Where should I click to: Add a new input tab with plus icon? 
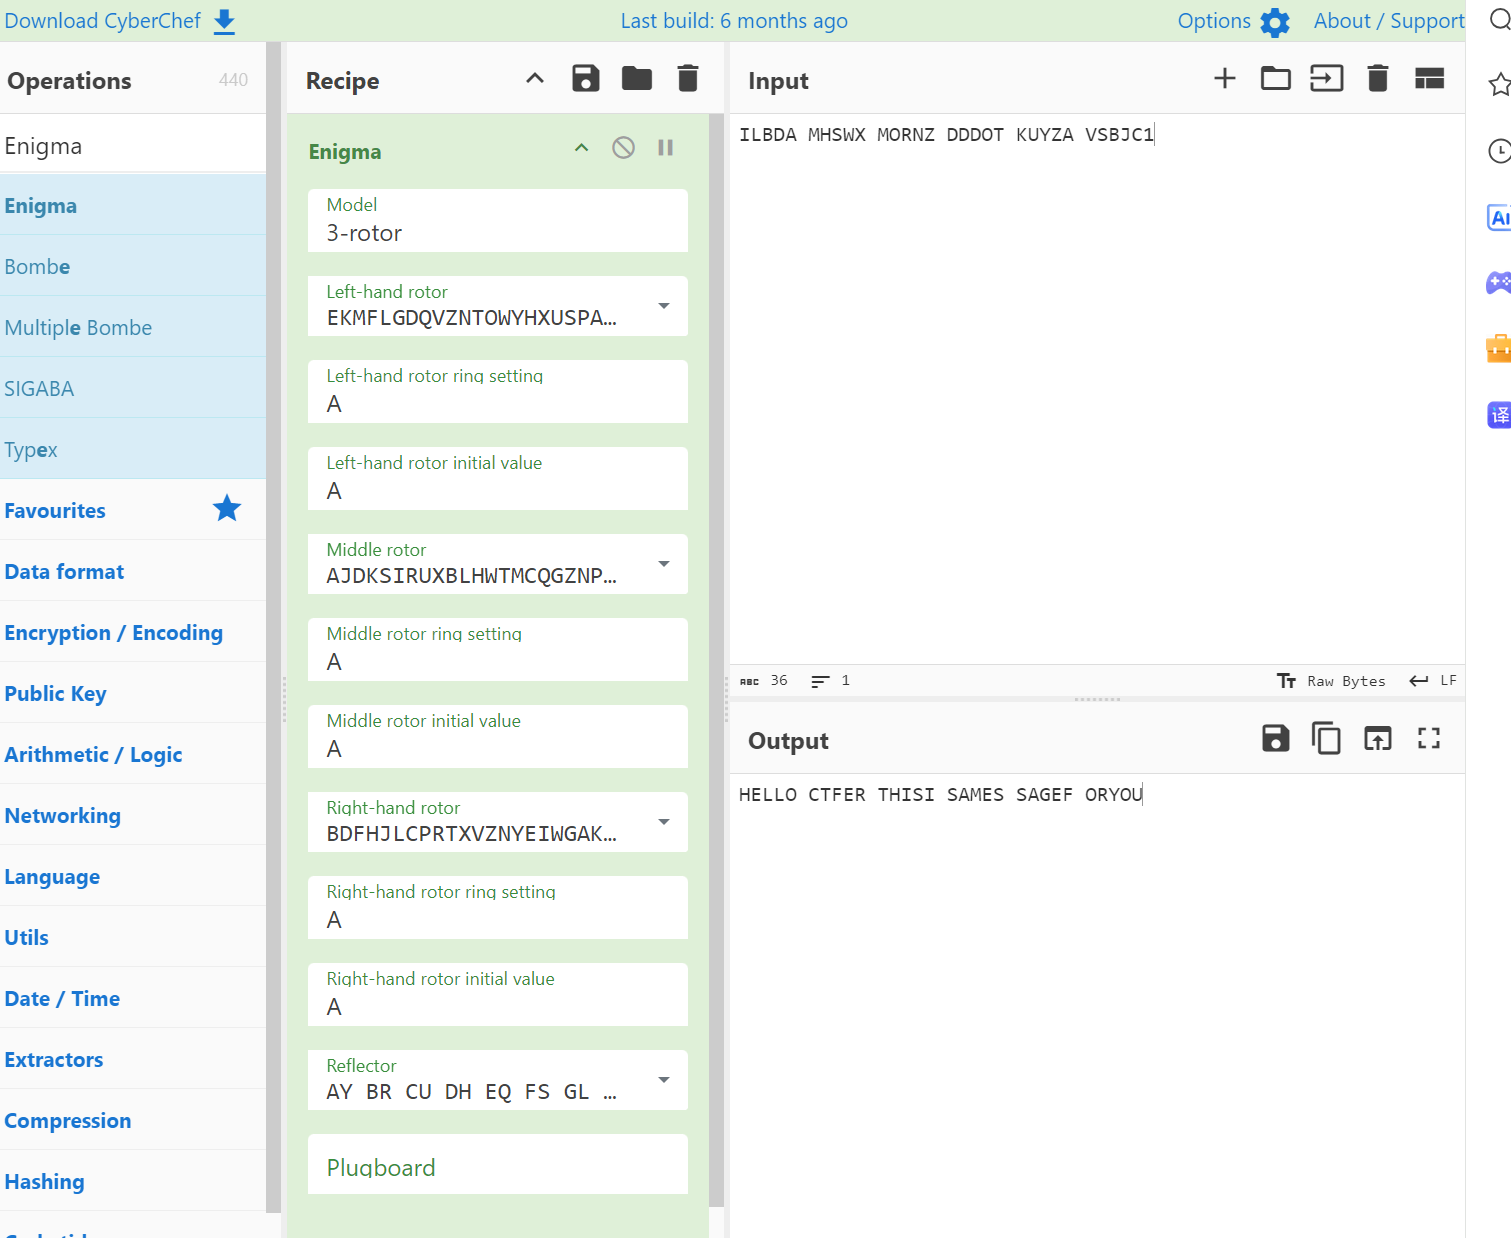pos(1225,78)
